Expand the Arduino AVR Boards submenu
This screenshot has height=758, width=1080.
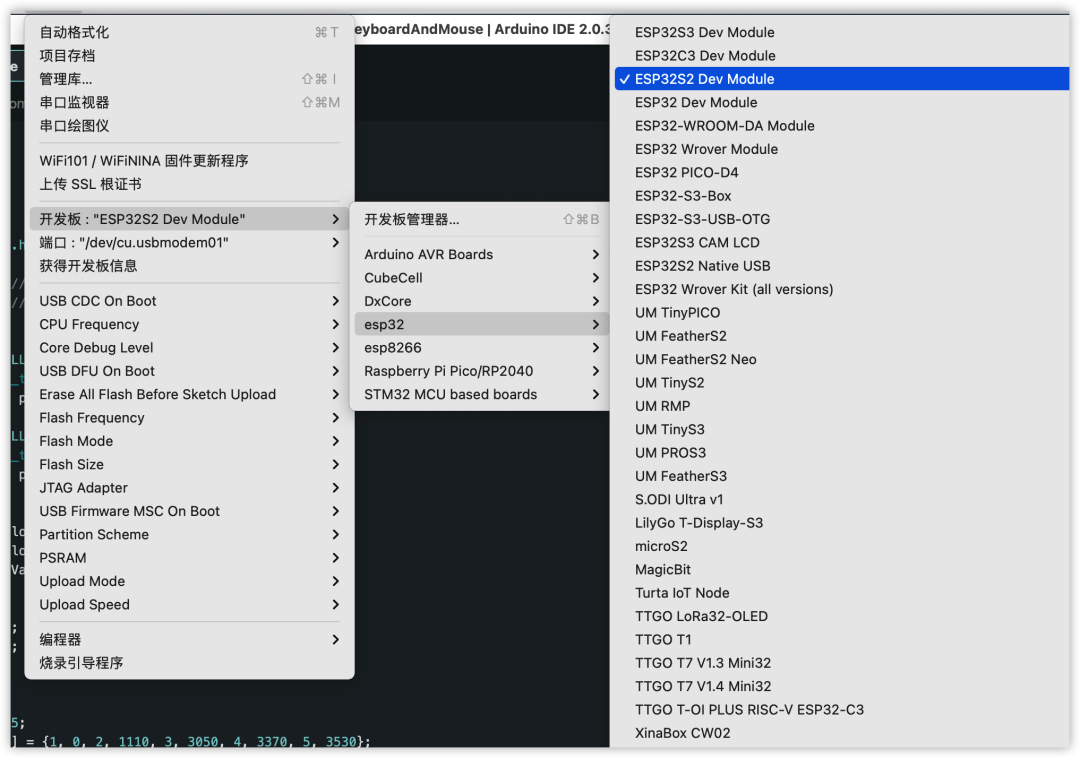481,255
